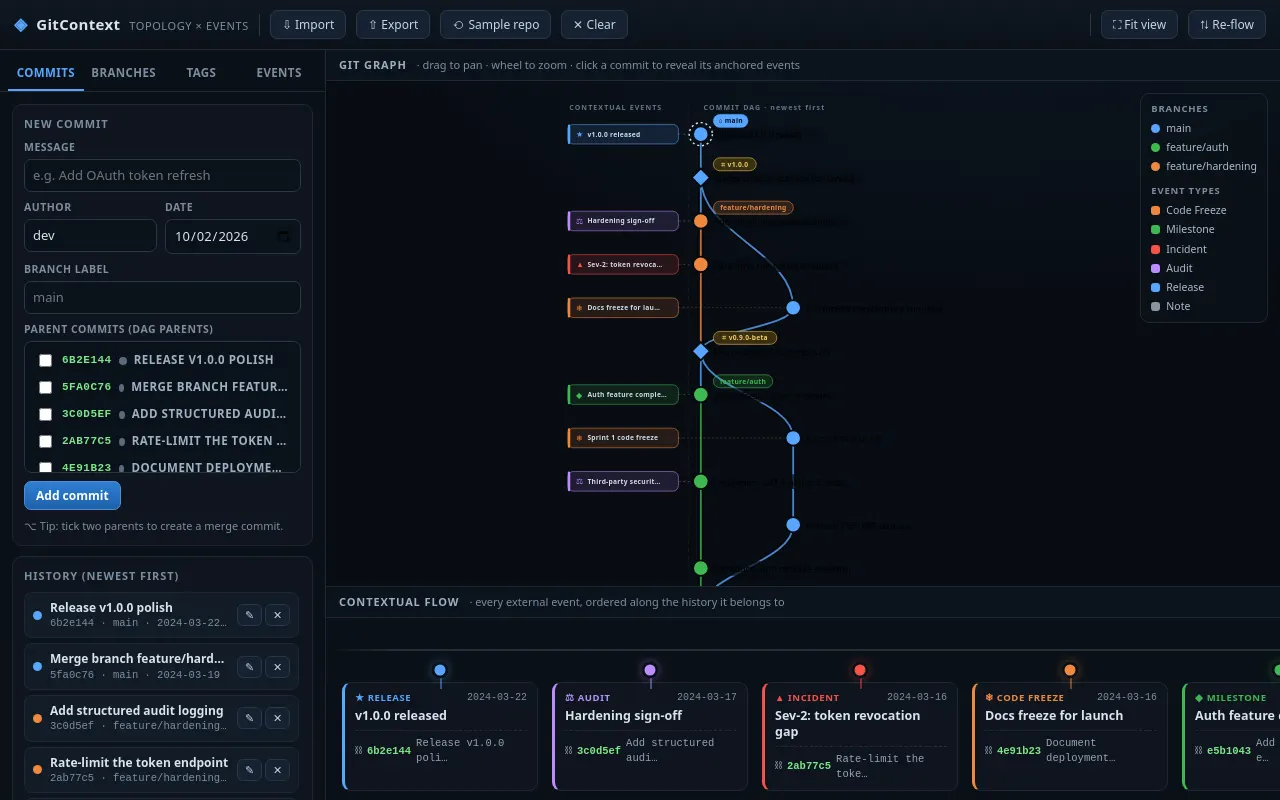Focus the Branch label input field

coord(162,297)
